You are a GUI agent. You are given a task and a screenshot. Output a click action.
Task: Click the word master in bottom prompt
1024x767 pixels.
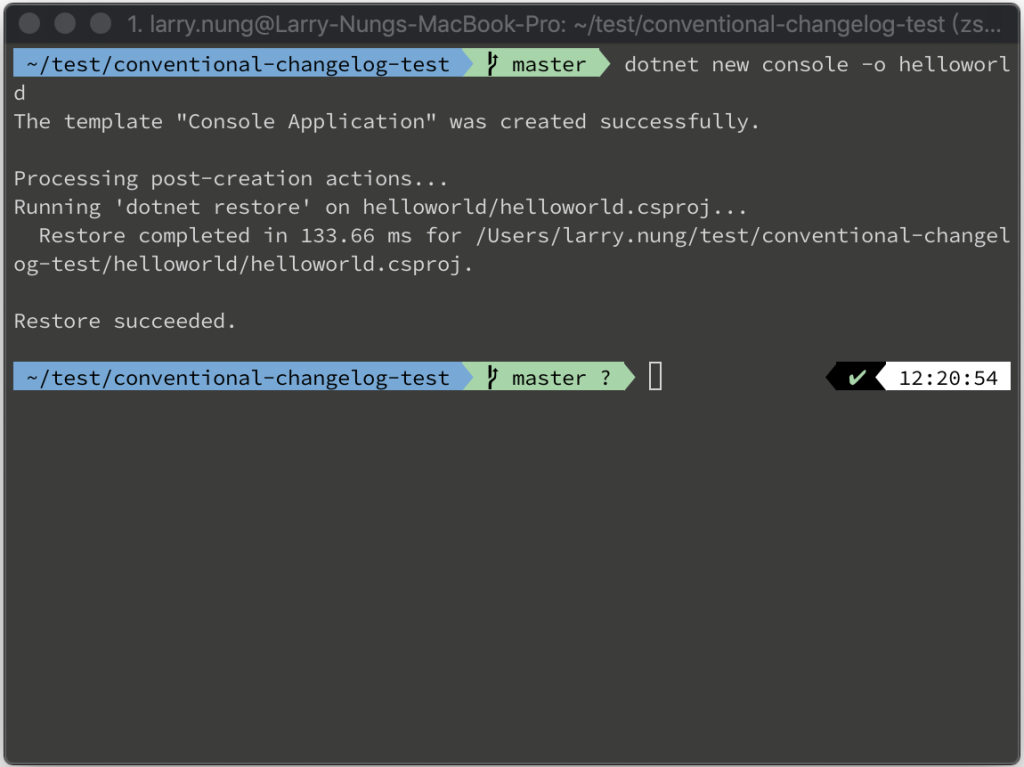pyautogui.click(x=549, y=378)
